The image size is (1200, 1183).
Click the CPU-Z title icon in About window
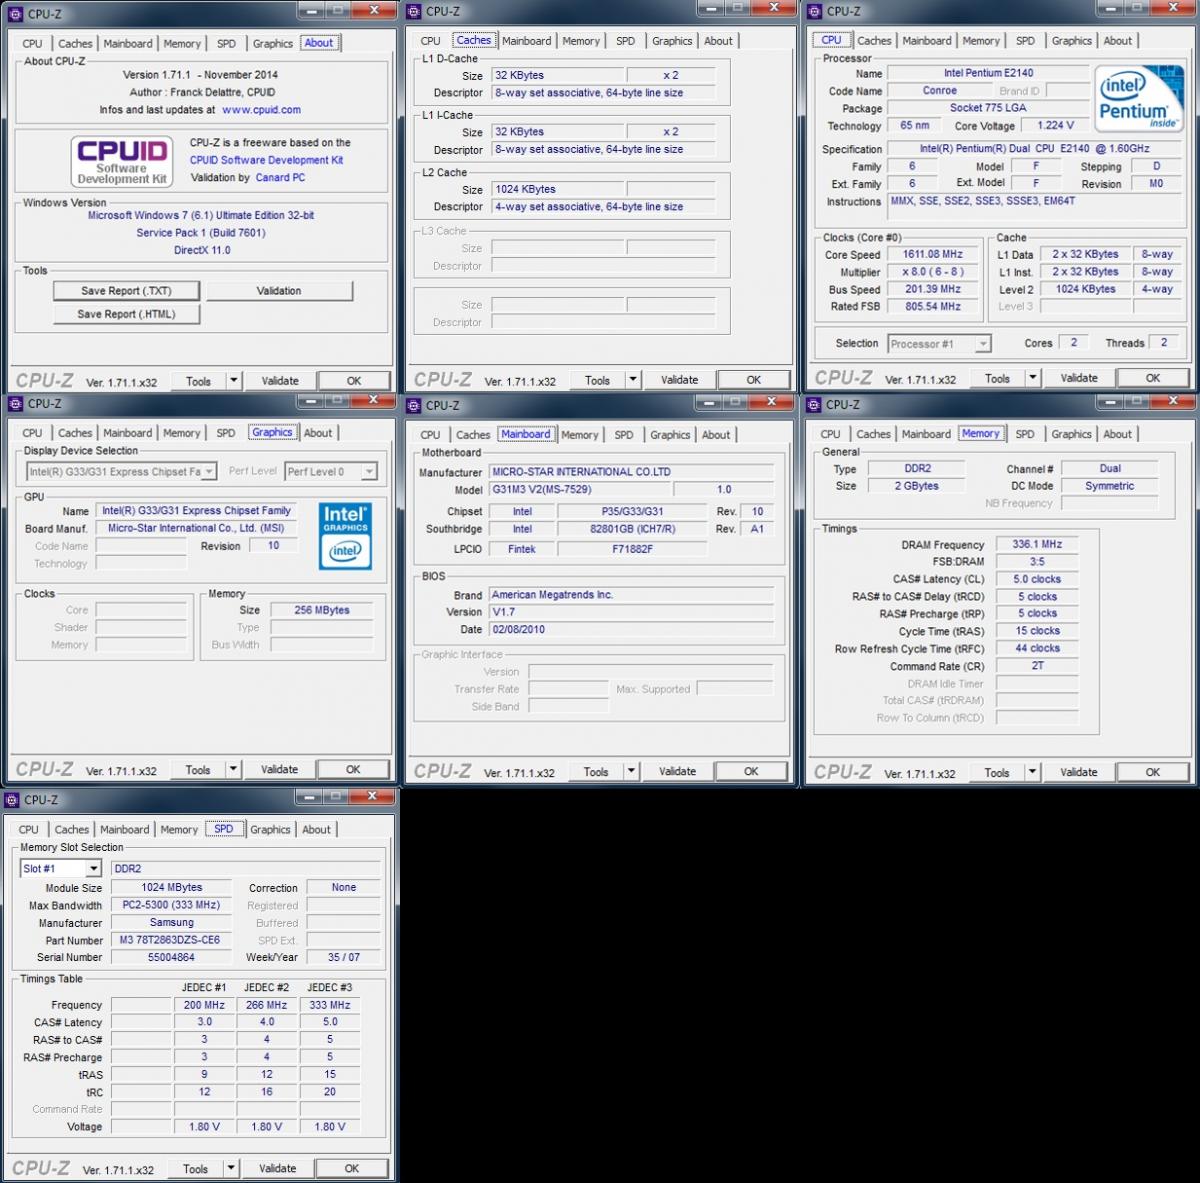(15, 14)
